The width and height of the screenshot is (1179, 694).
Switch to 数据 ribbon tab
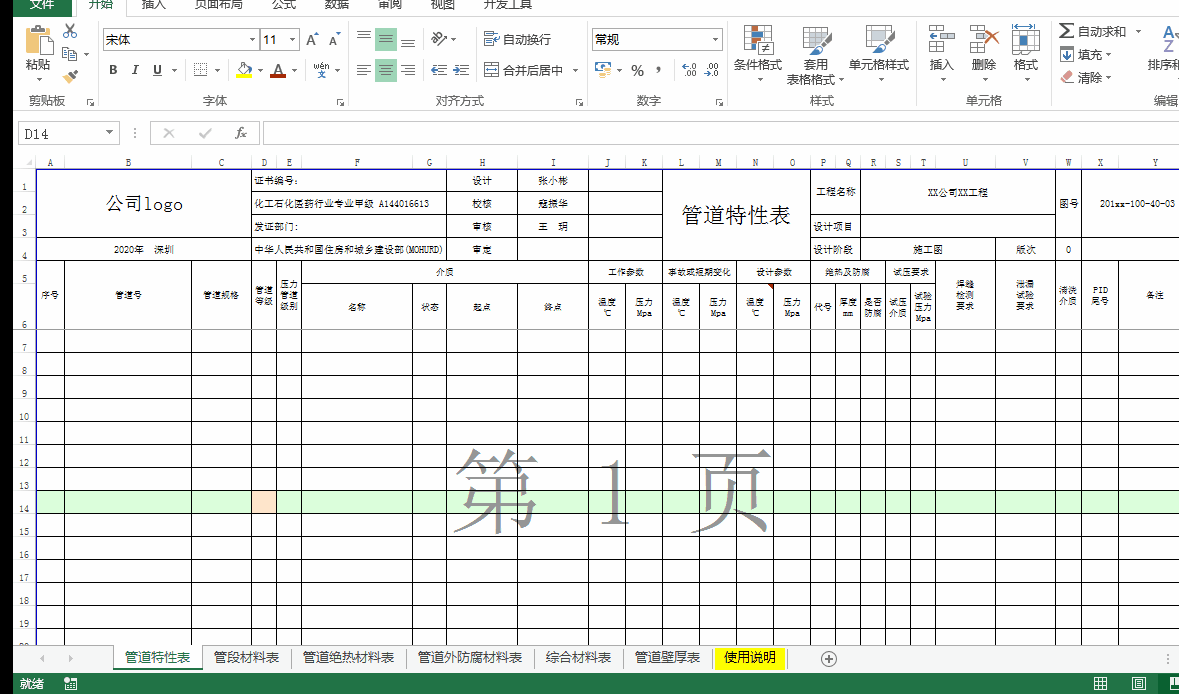tap(337, 5)
